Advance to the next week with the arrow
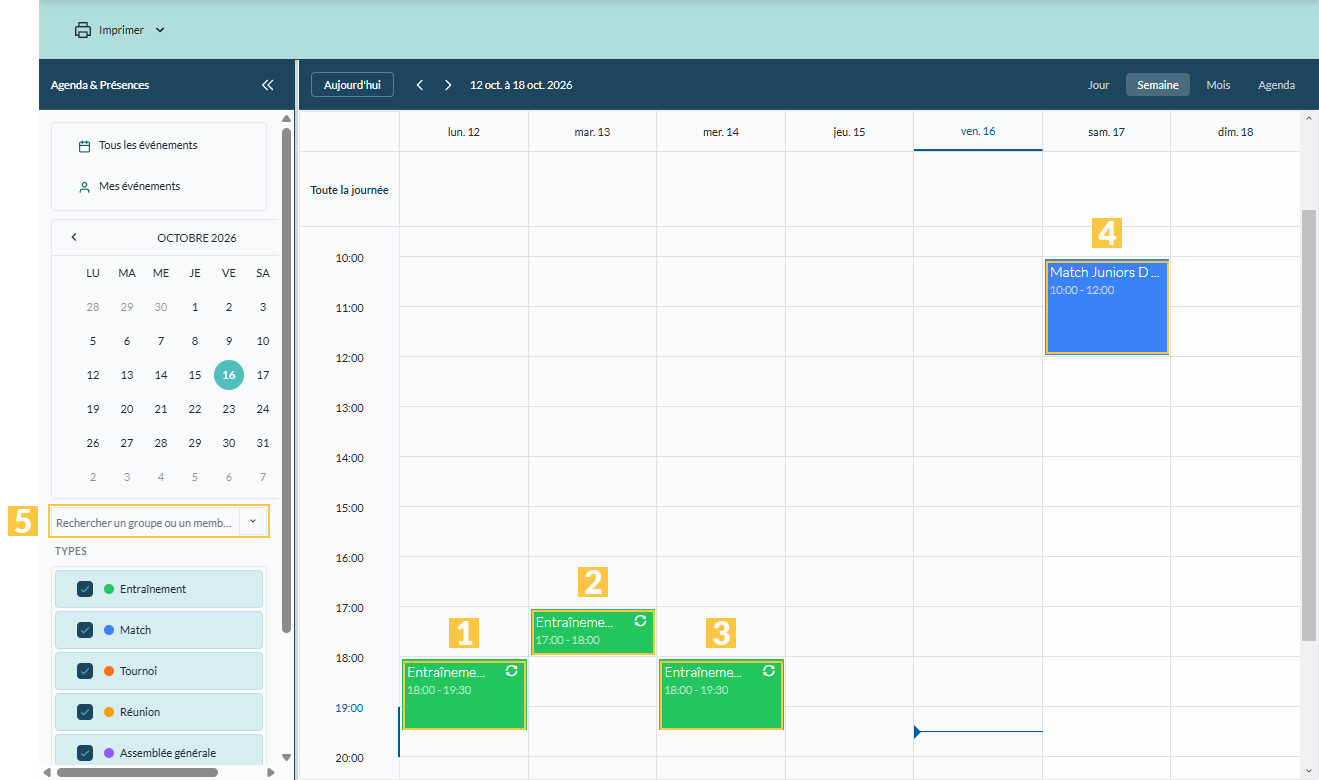The width and height of the screenshot is (1319, 780). point(448,85)
